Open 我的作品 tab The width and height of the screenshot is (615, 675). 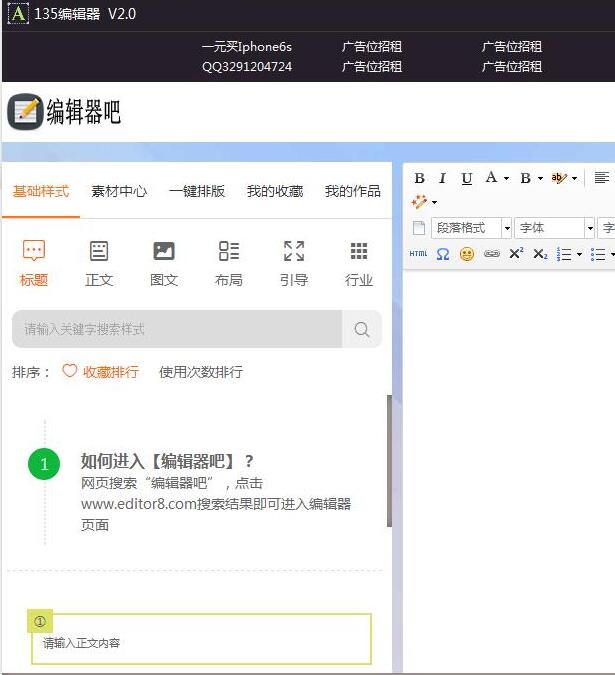pyautogui.click(x=353, y=191)
